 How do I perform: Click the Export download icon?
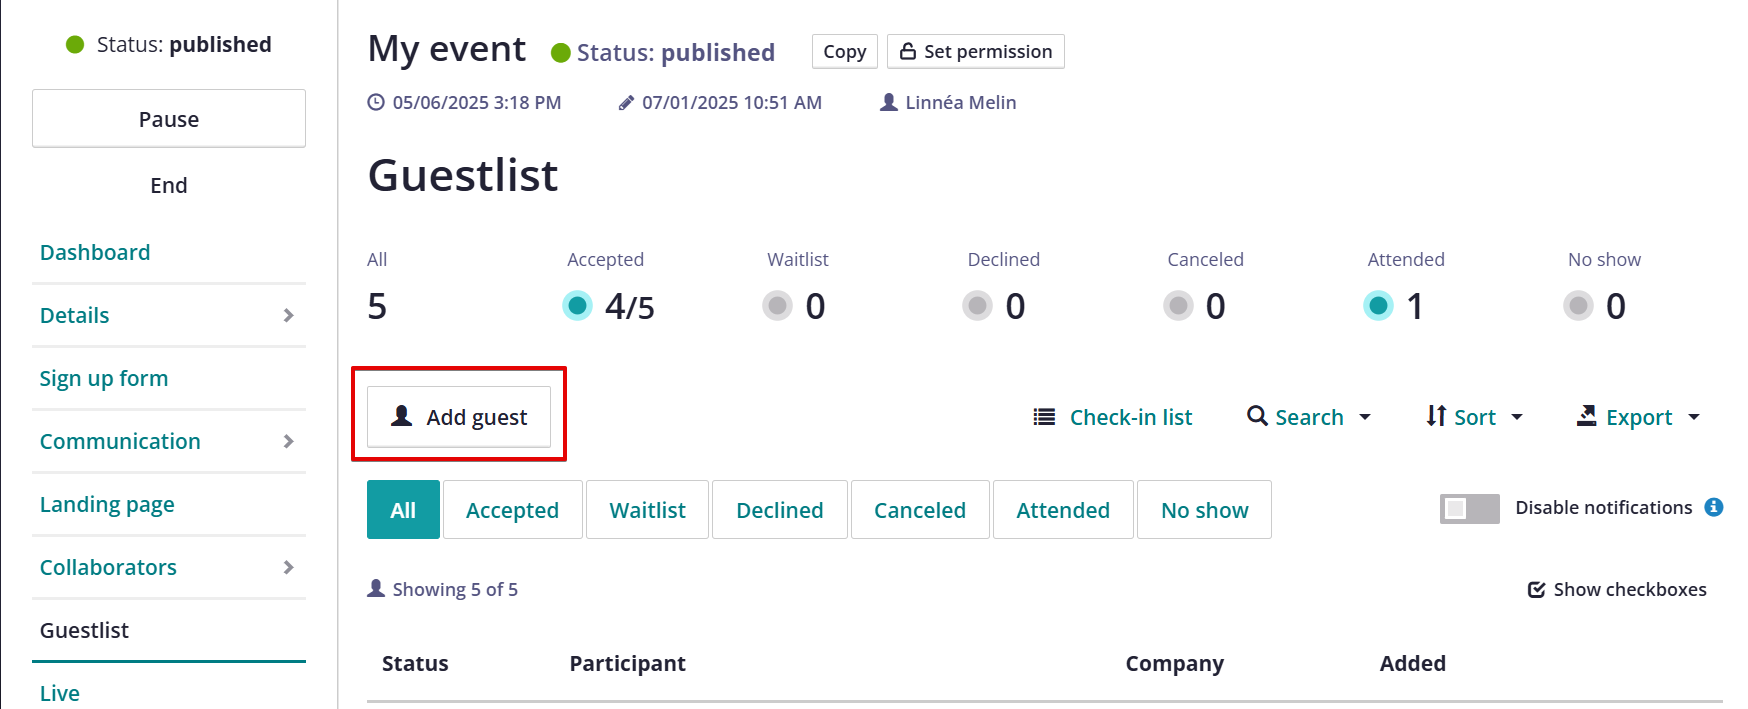[x=1587, y=415]
